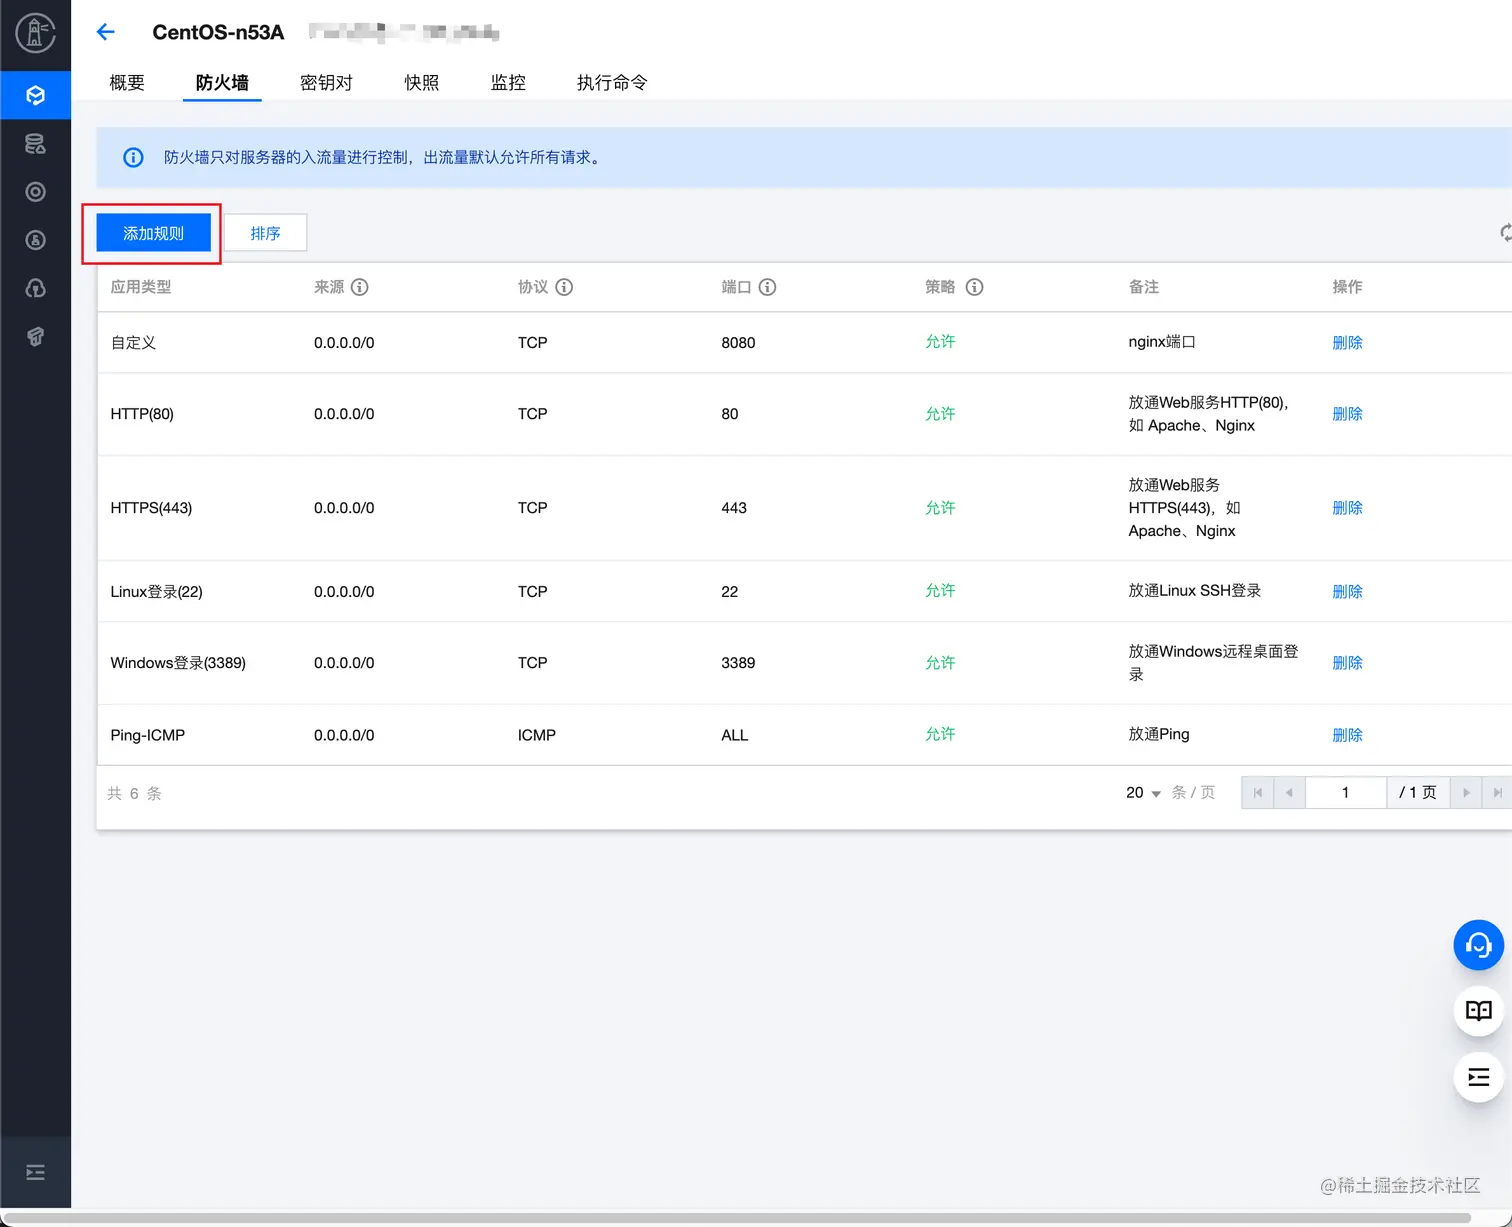Open the 快照 tab
The width and height of the screenshot is (1512, 1227).
(x=421, y=83)
